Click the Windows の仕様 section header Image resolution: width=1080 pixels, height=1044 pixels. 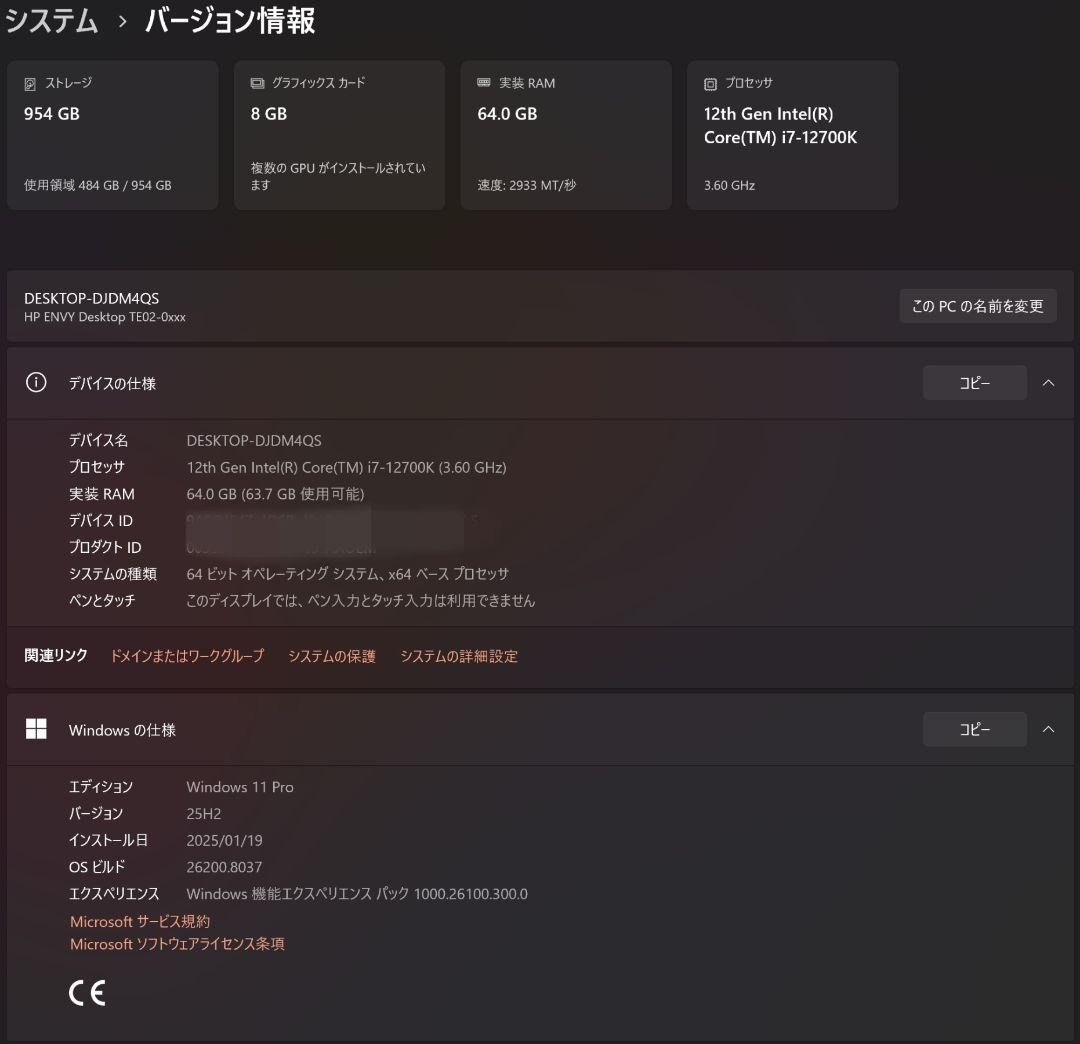pos(540,729)
